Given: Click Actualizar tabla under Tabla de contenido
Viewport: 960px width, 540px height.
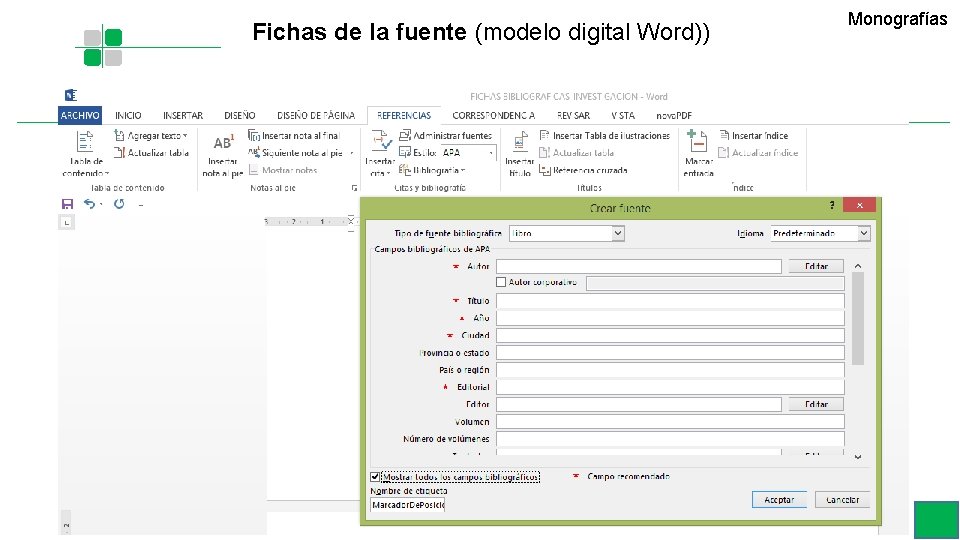Looking at the screenshot, I should pos(151,152).
